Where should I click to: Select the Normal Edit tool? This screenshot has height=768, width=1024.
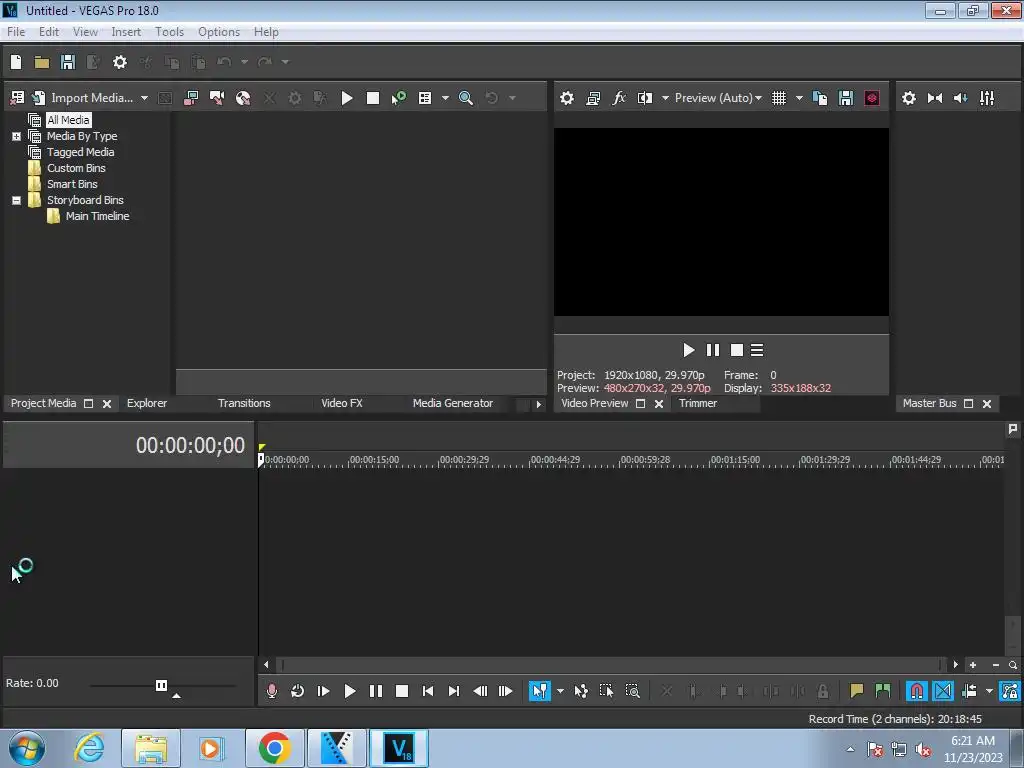pos(539,691)
